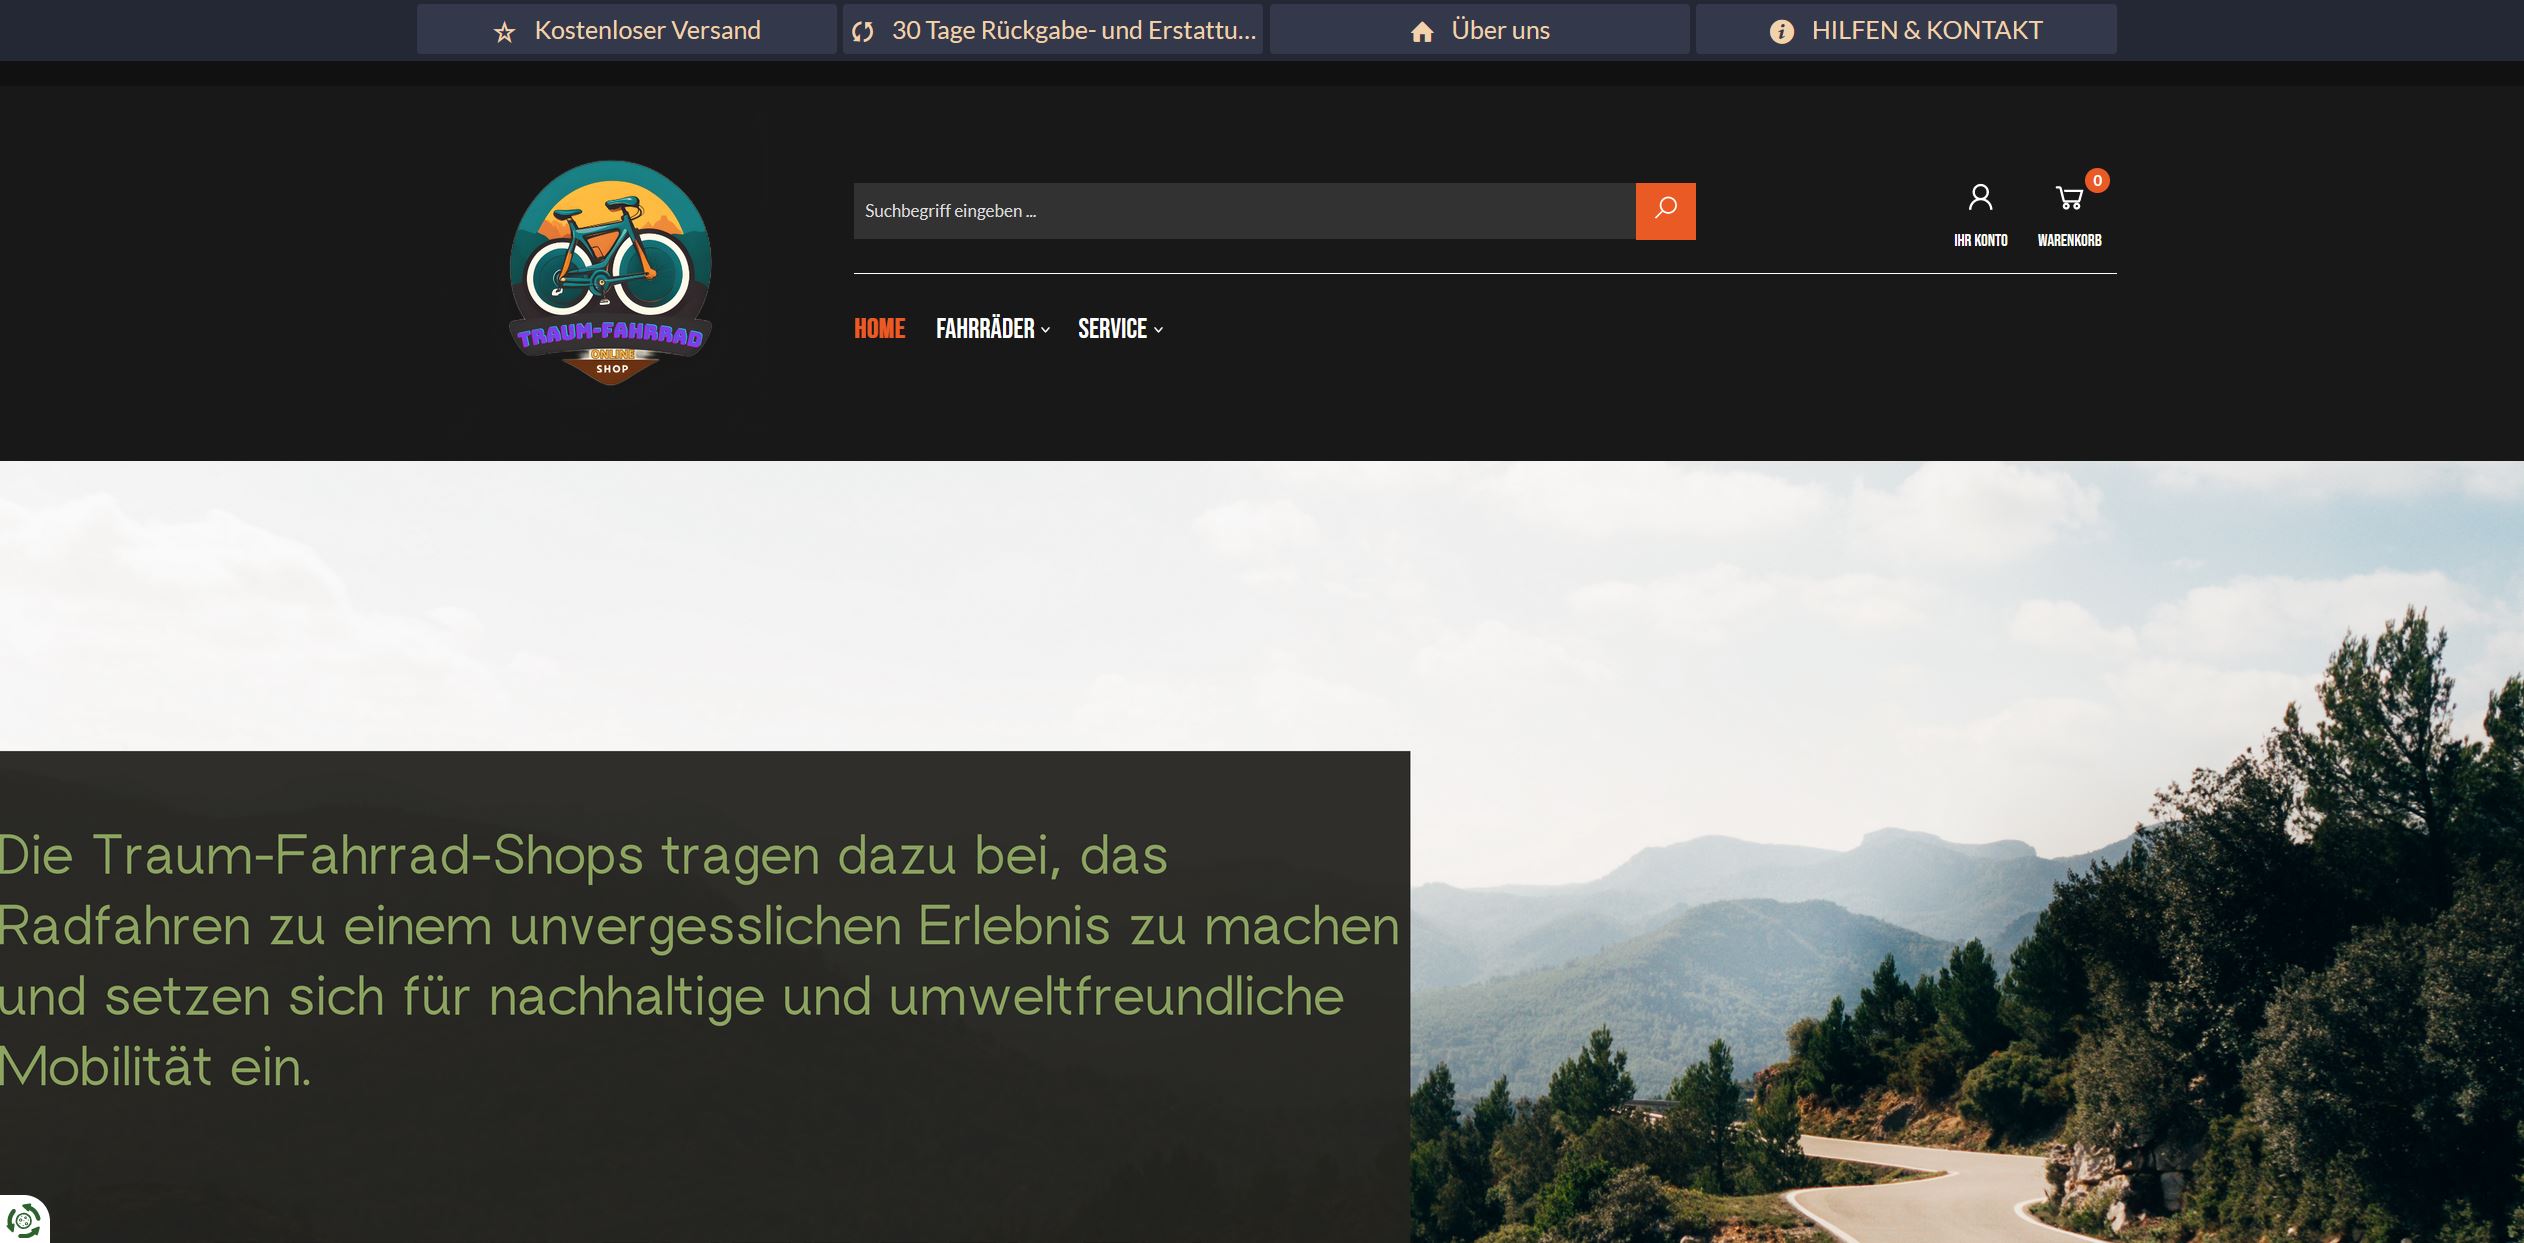
Task: Open the HILFEN & KONTAKT link
Action: click(x=1926, y=30)
